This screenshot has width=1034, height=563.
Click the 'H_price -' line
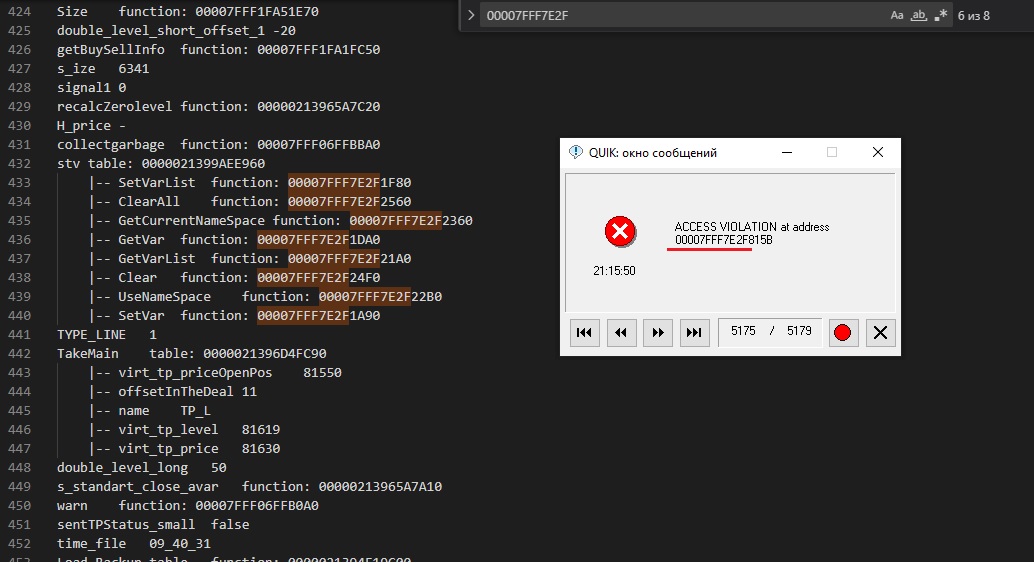pos(91,126)
